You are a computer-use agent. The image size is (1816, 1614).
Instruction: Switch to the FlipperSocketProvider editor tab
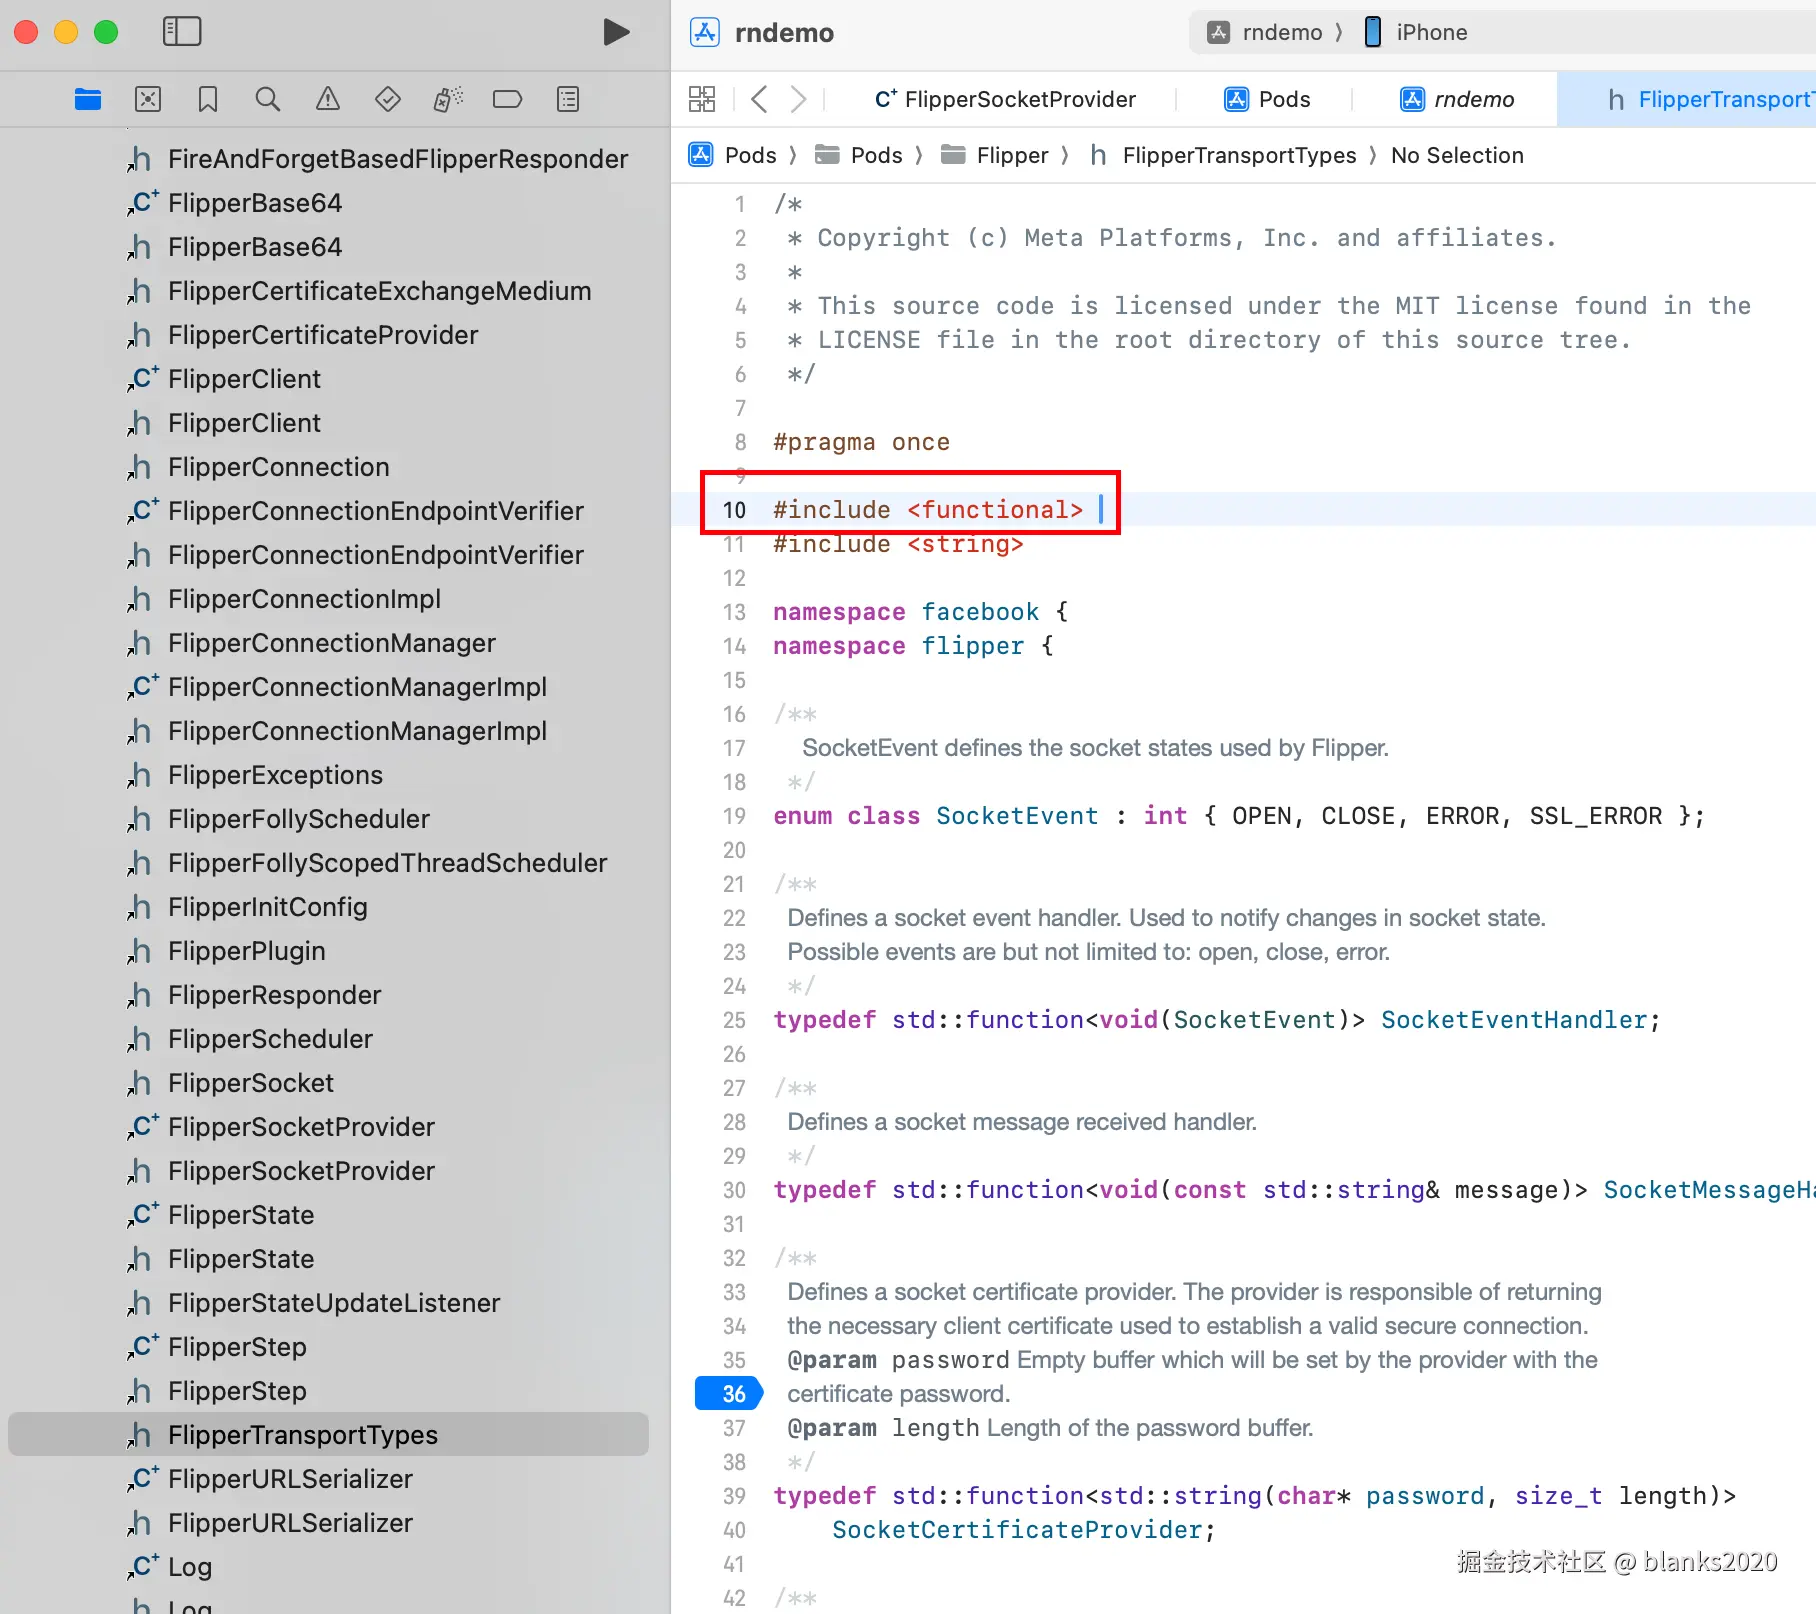1004,99
